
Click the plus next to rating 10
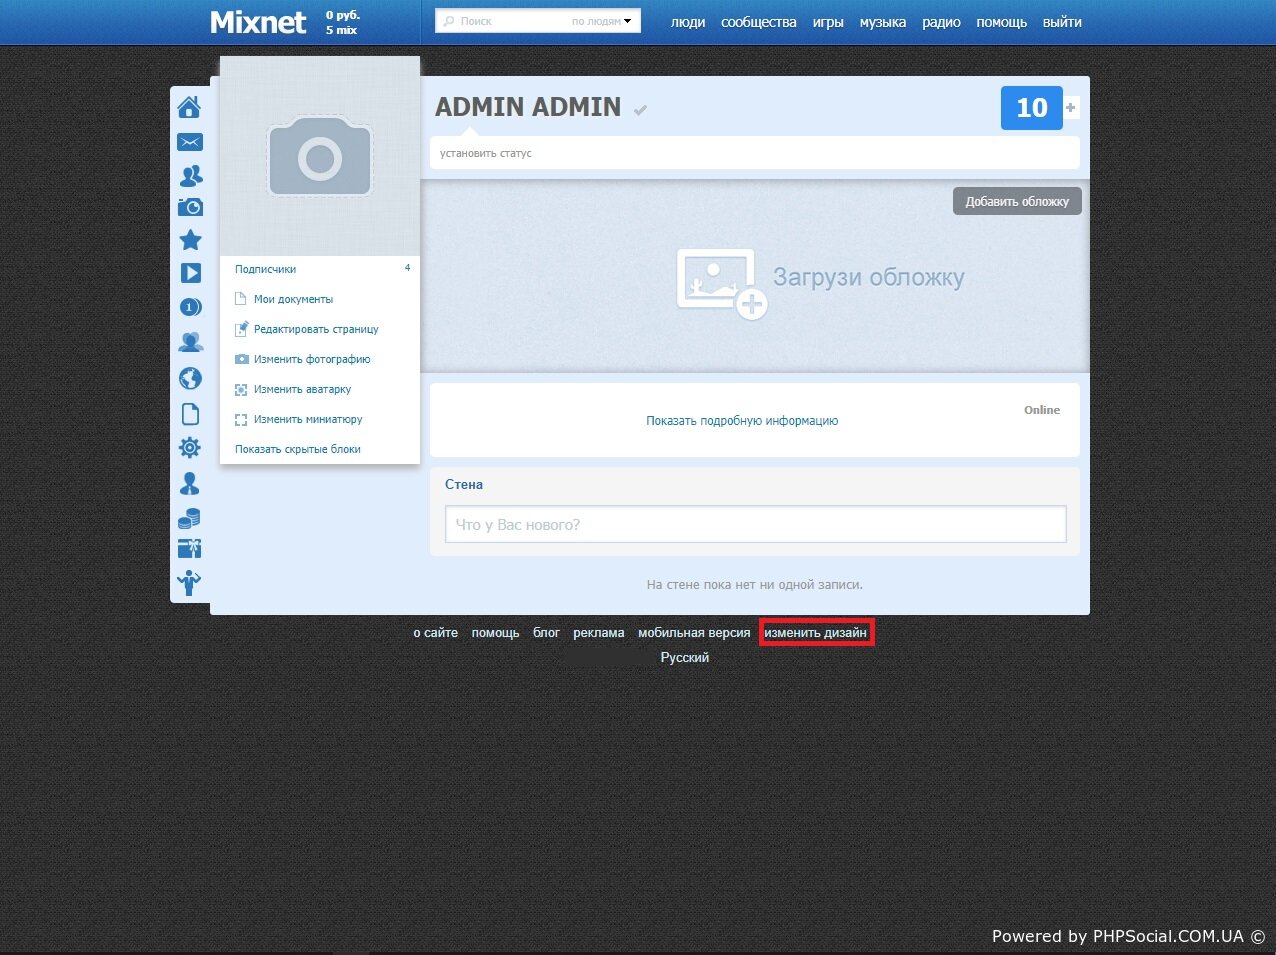1071,107
